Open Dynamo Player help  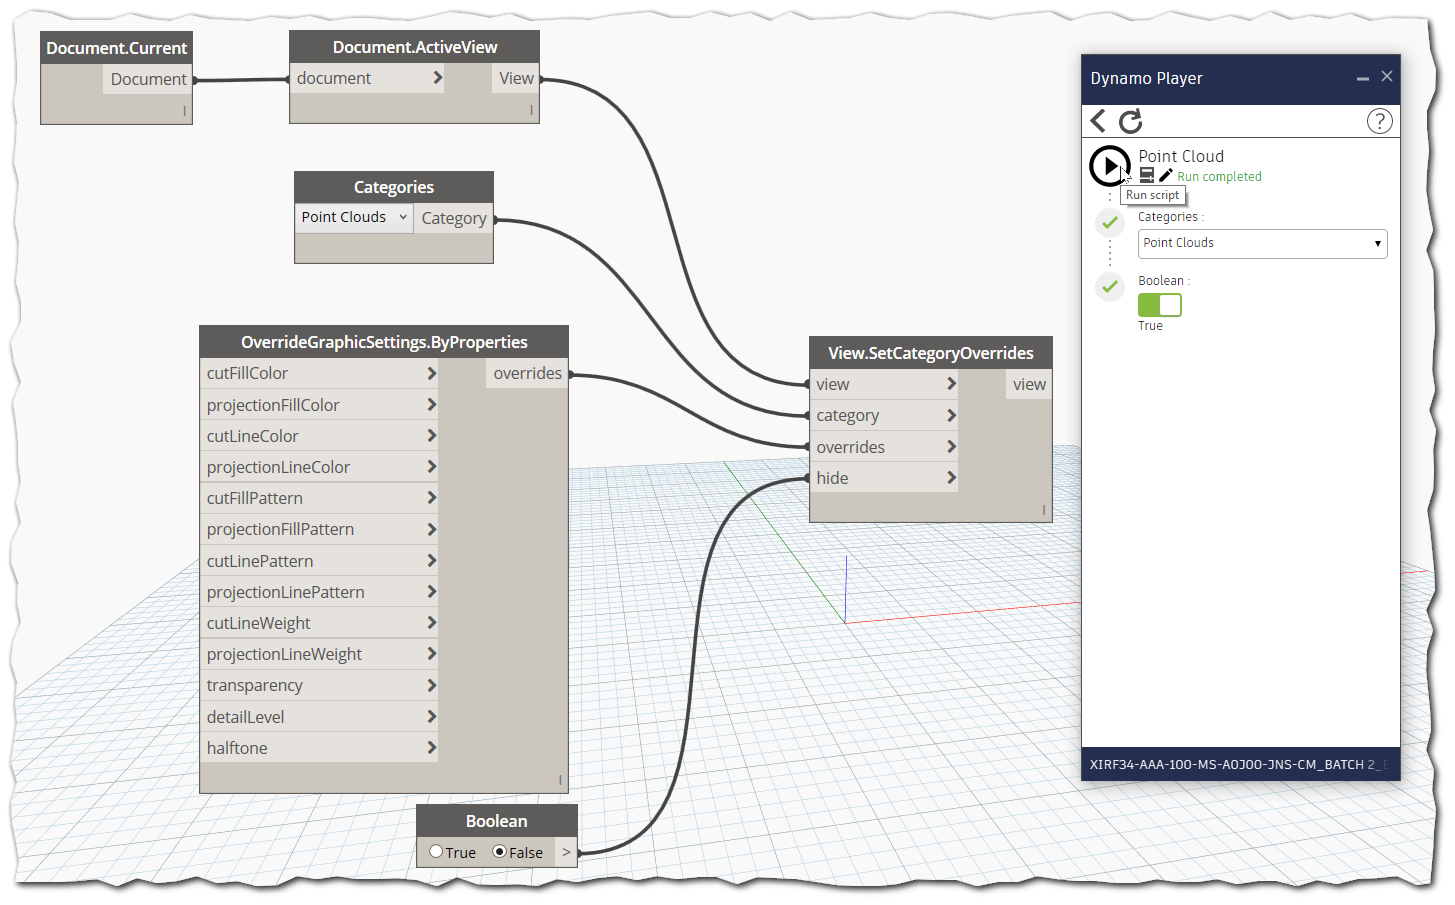pos(1379,121)
